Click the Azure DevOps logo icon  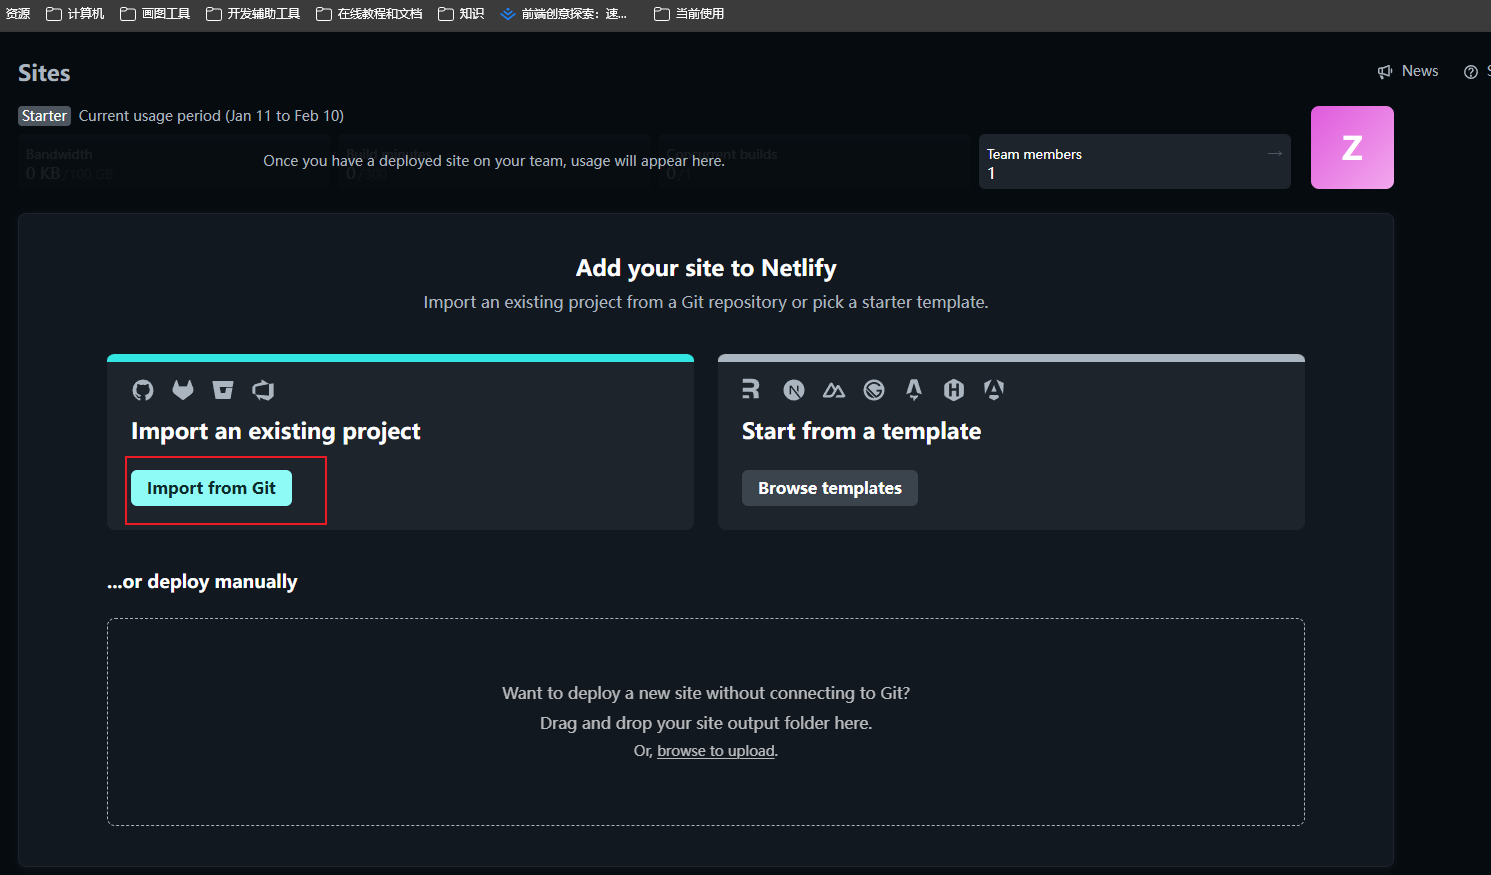point(263,390)
